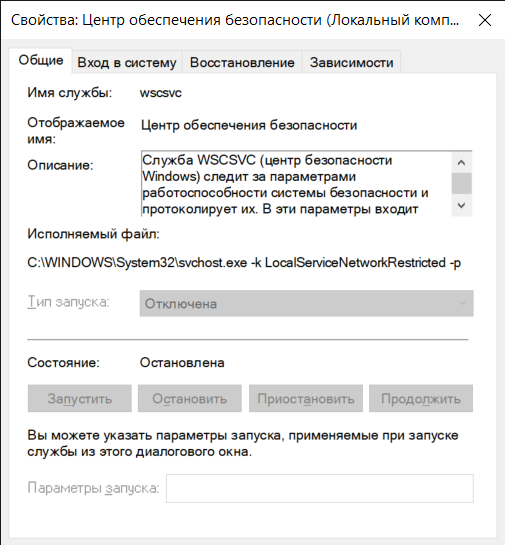The height and width of the screenshot is (545, 505).
Task: Open the Восстановление tab
Action: [242, 63]
